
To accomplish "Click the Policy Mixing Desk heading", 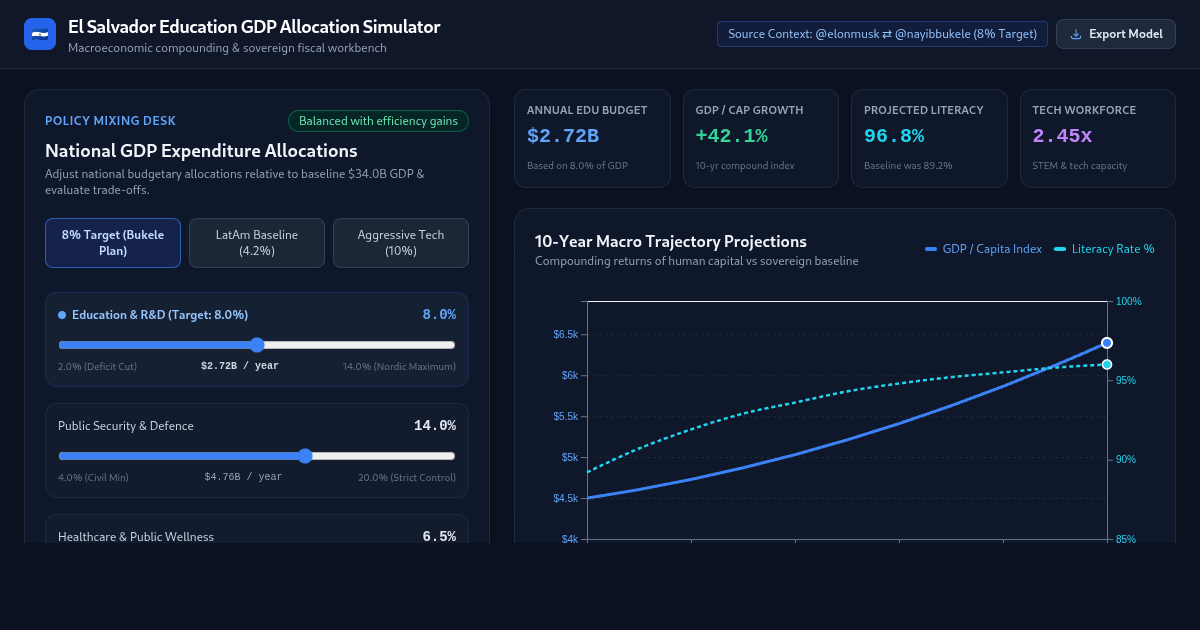I will [x=110, y=121].
